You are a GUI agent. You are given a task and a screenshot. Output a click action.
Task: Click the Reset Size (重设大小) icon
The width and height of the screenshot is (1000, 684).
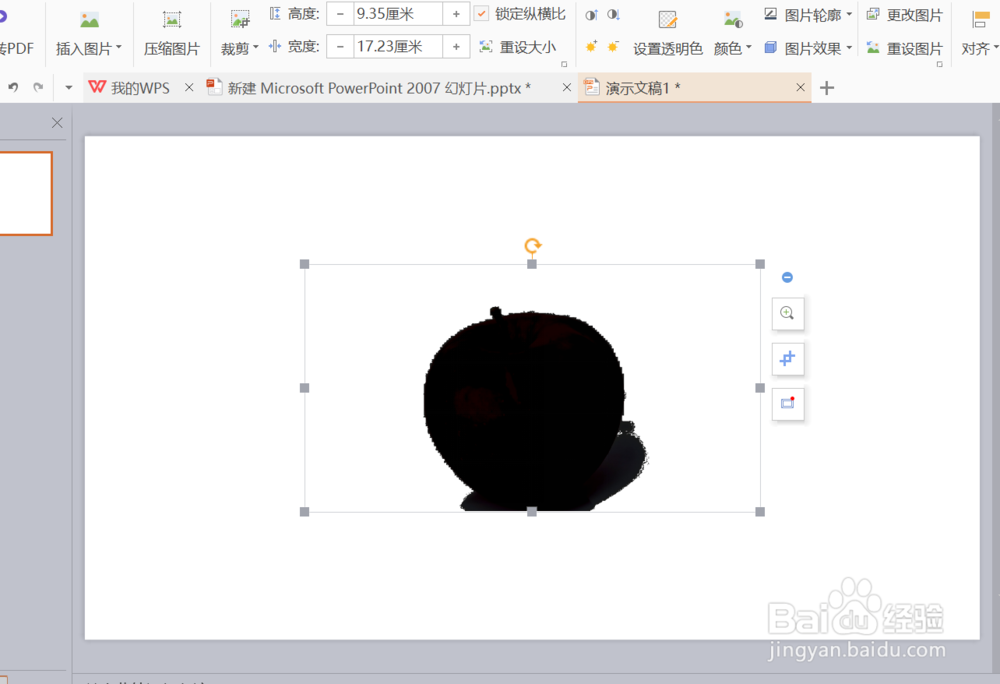(486, 47)
